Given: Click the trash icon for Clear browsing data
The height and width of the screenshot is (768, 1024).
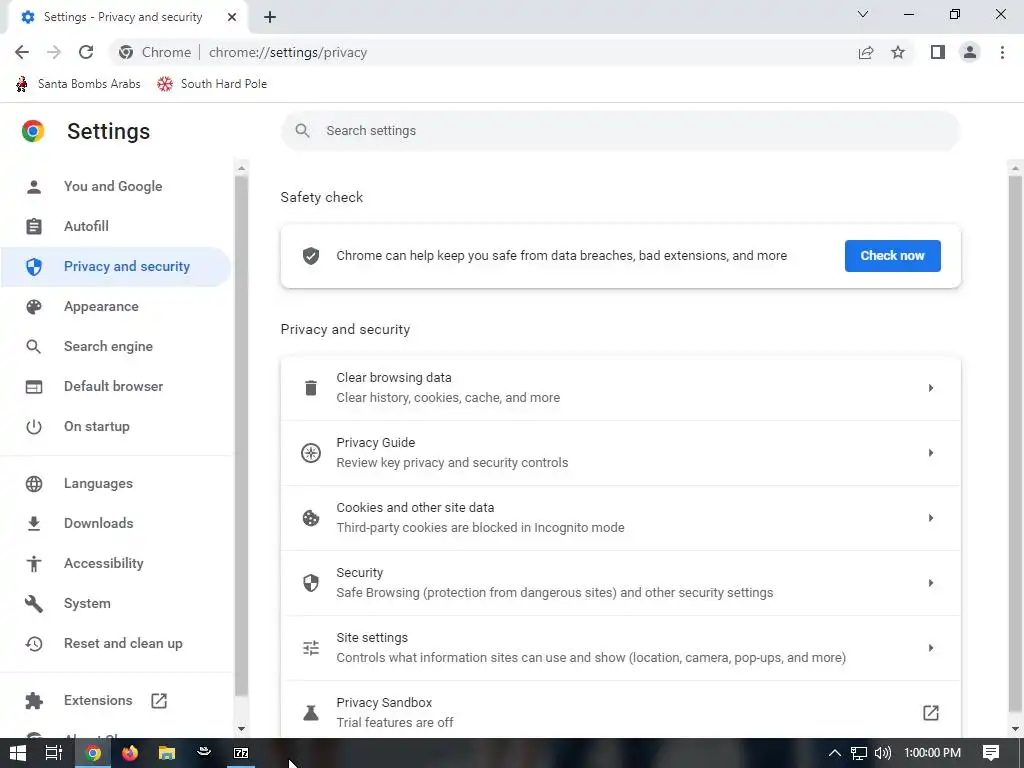Looking at the screenshot, I should click(311, 388).
